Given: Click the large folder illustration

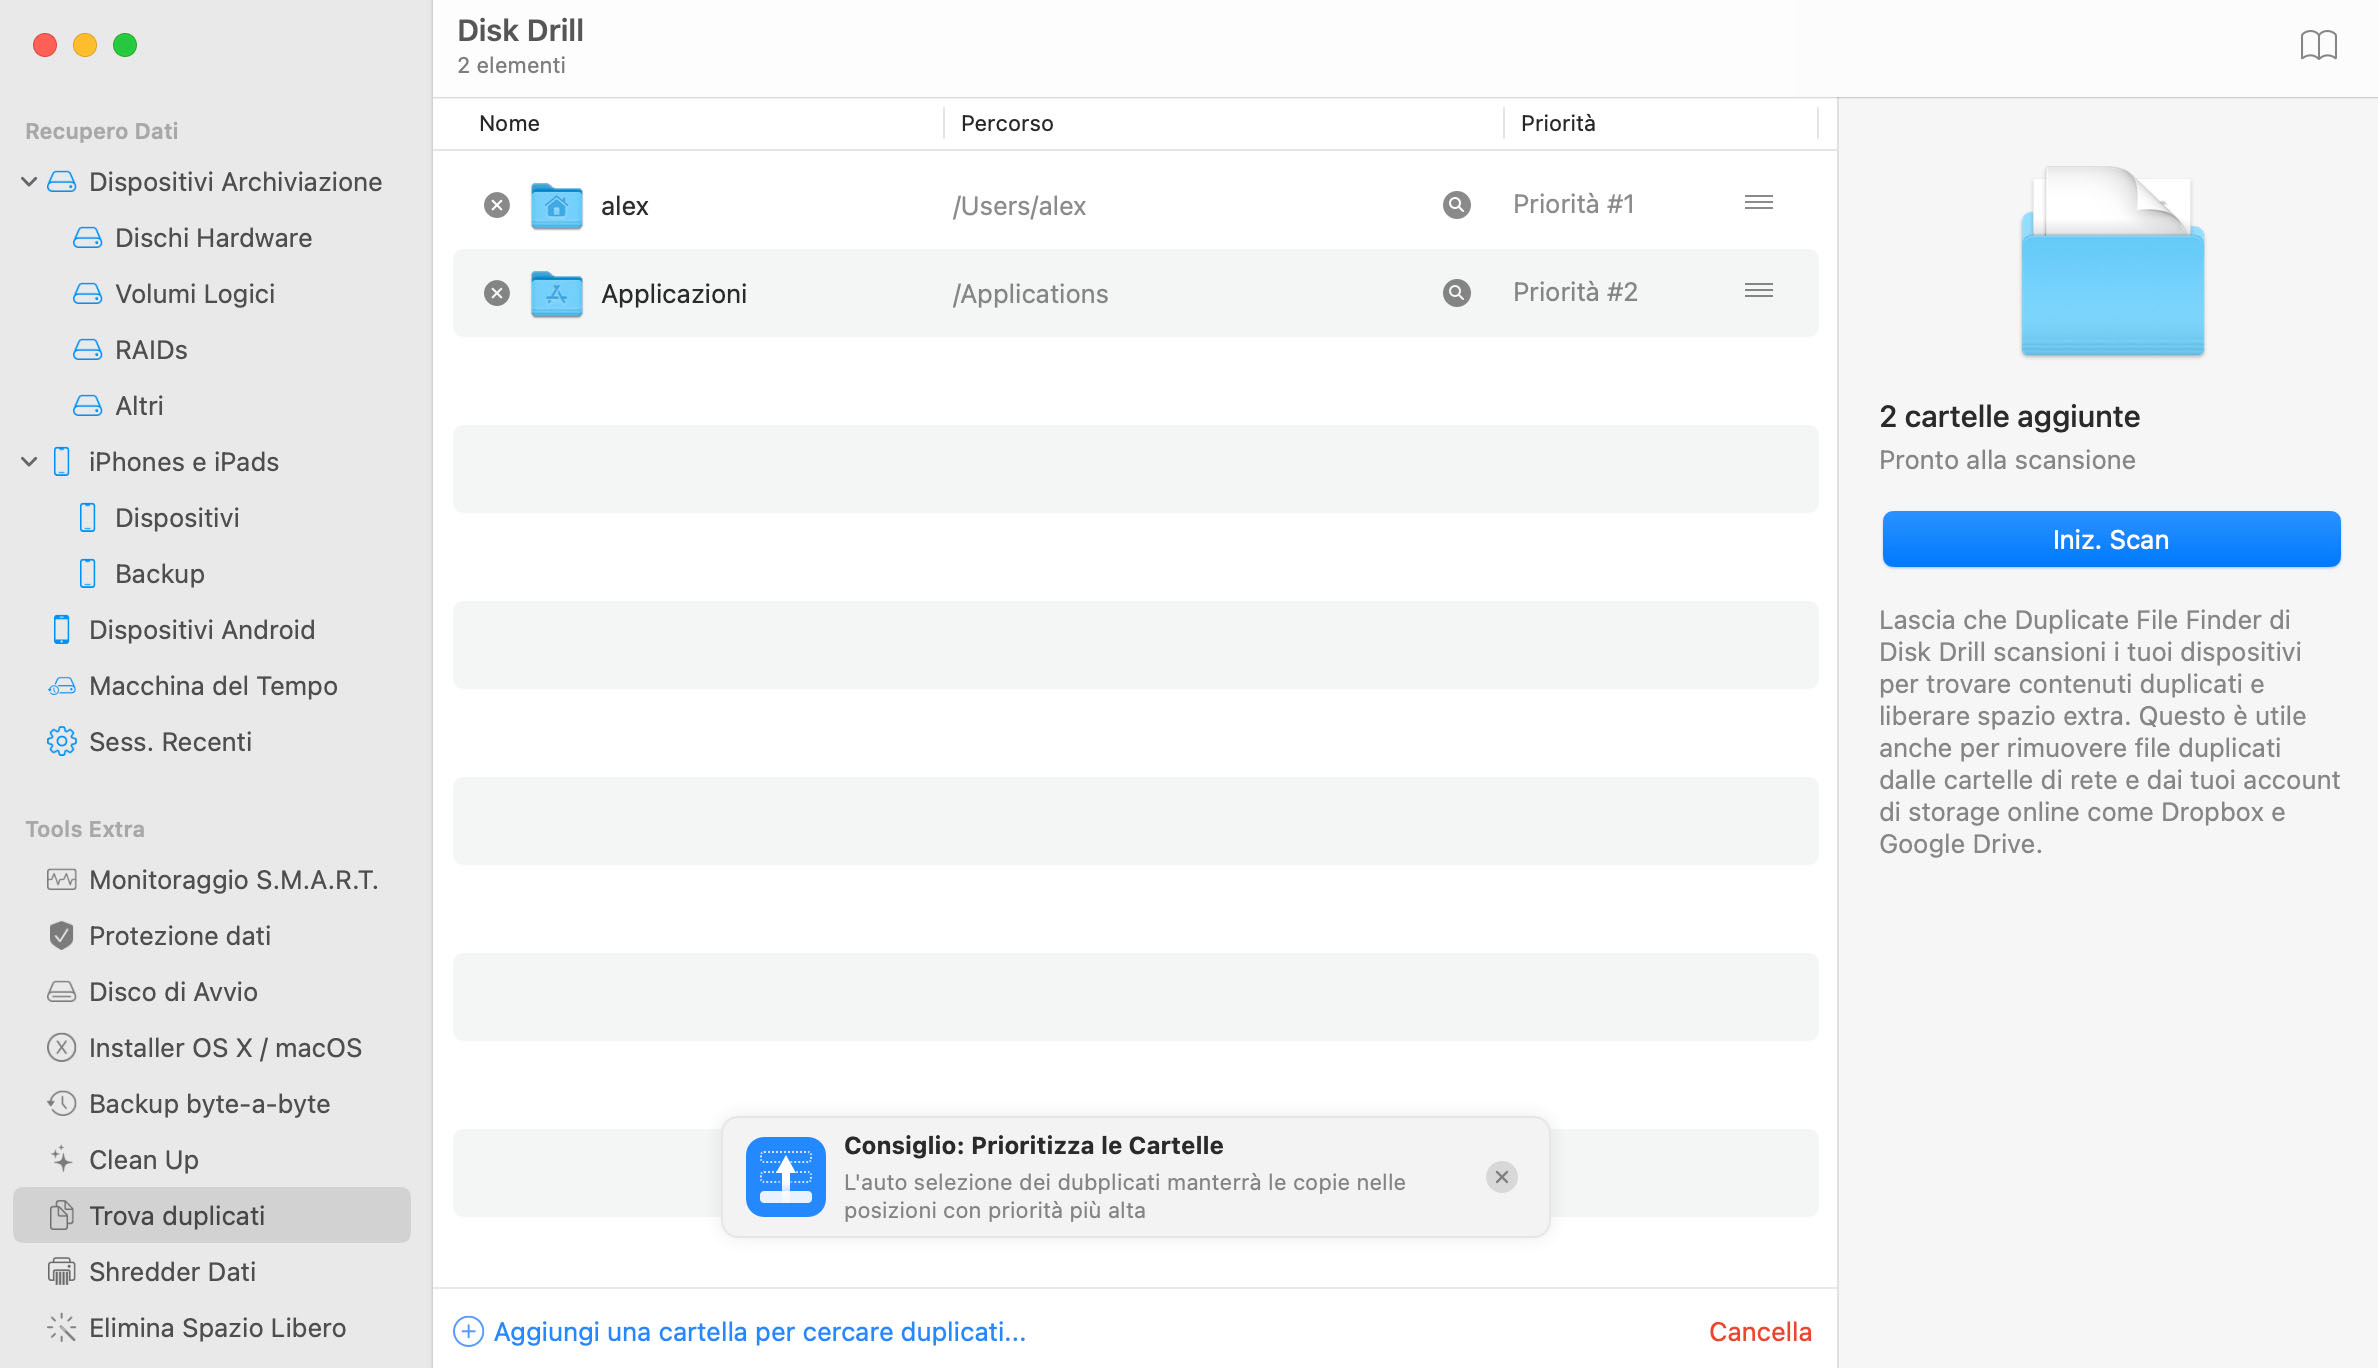Looking at the screenshot, I should 2112,262.
